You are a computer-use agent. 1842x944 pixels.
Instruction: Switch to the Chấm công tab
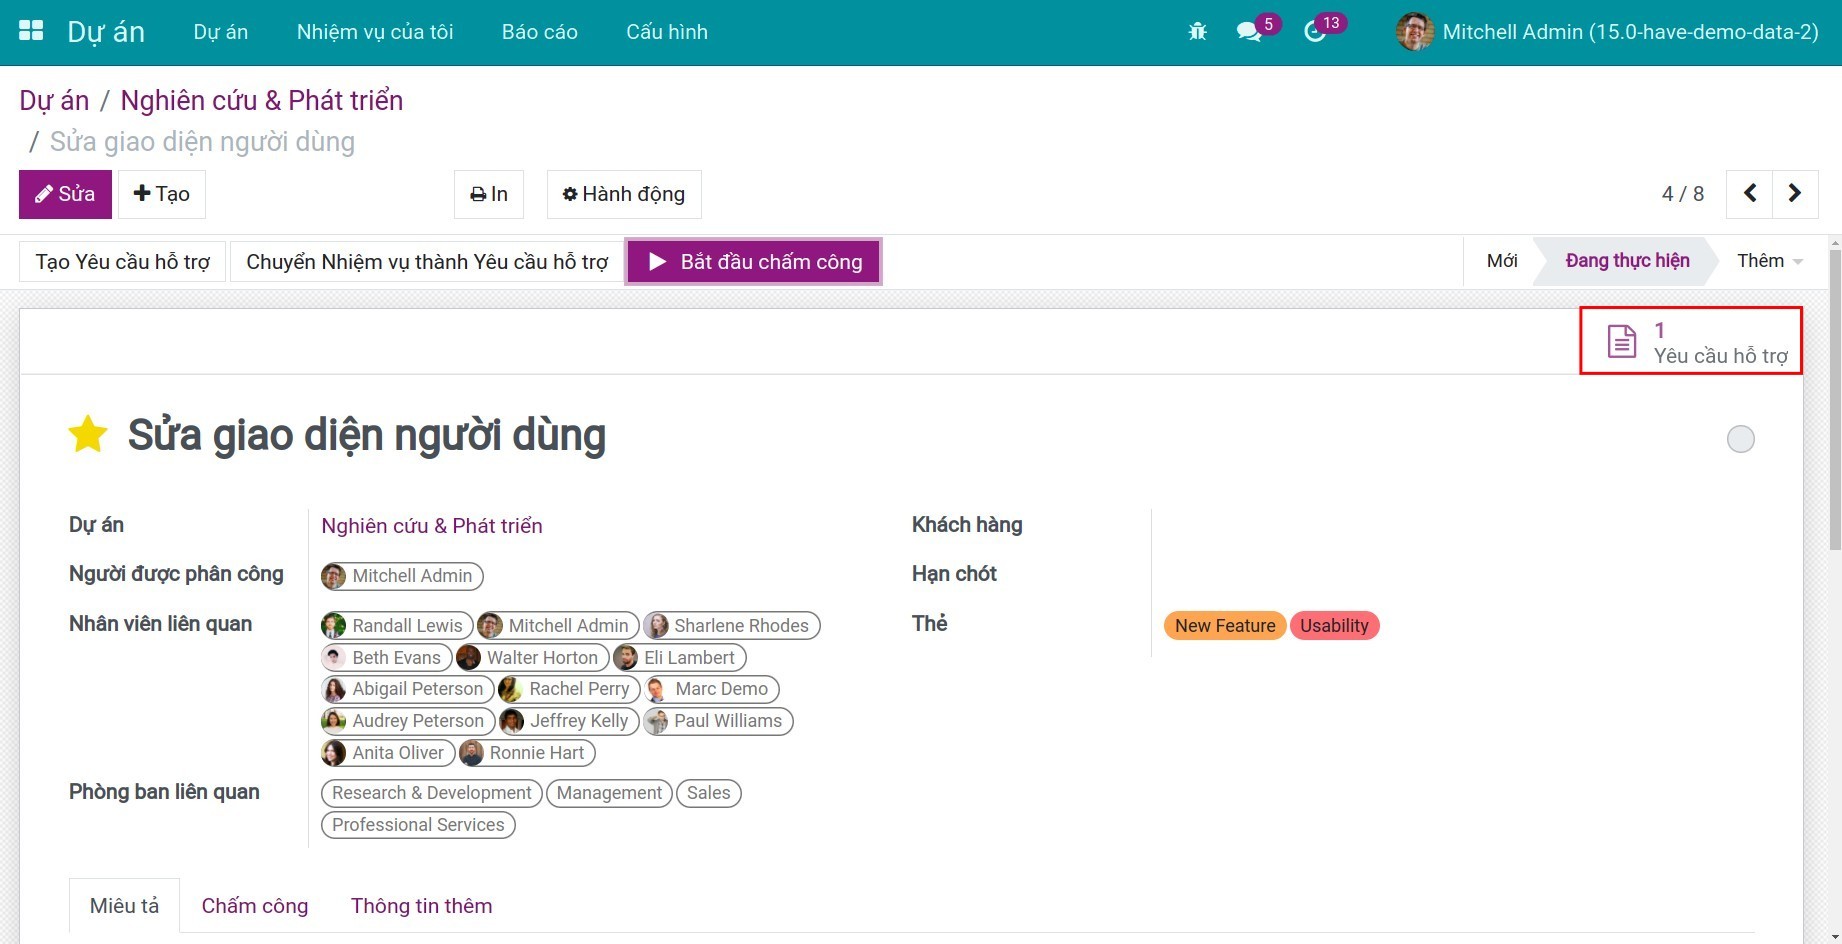click(255, 906)
